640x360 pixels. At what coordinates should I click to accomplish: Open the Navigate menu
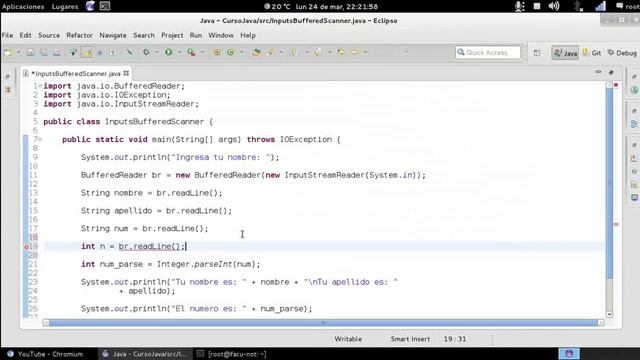(x=113, y=35)
